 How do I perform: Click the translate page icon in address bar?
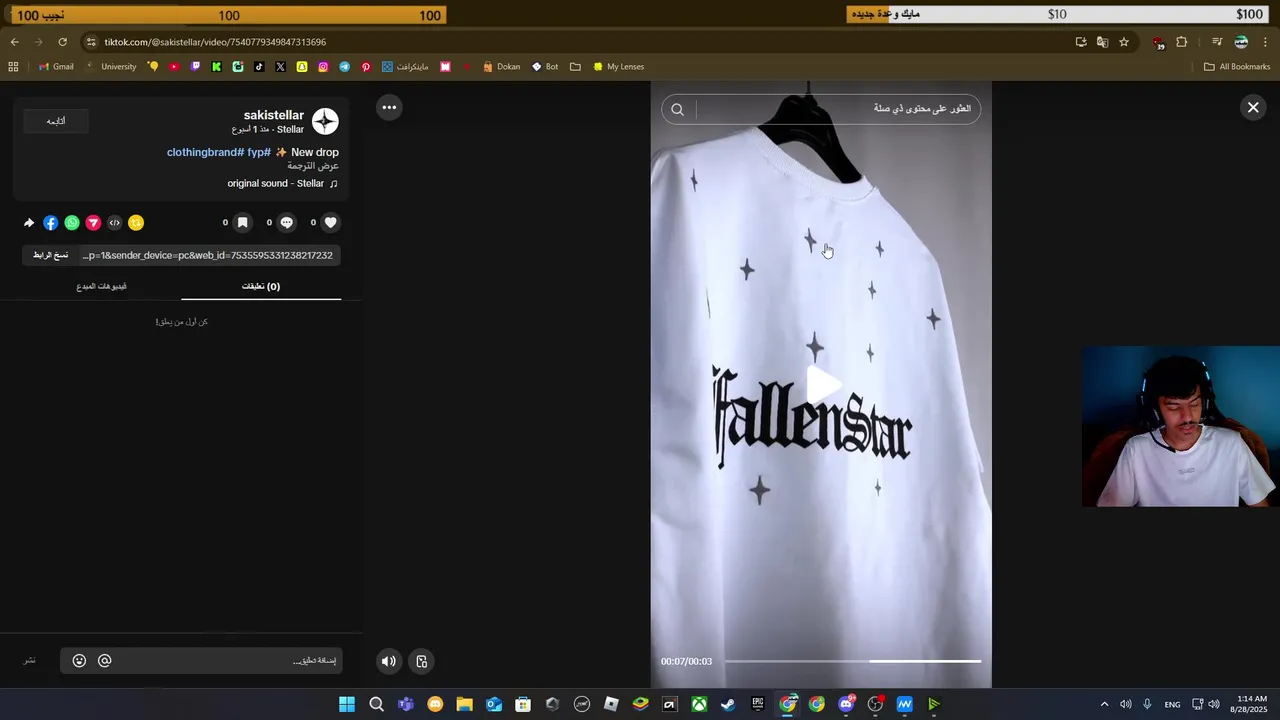(1102, 42)
